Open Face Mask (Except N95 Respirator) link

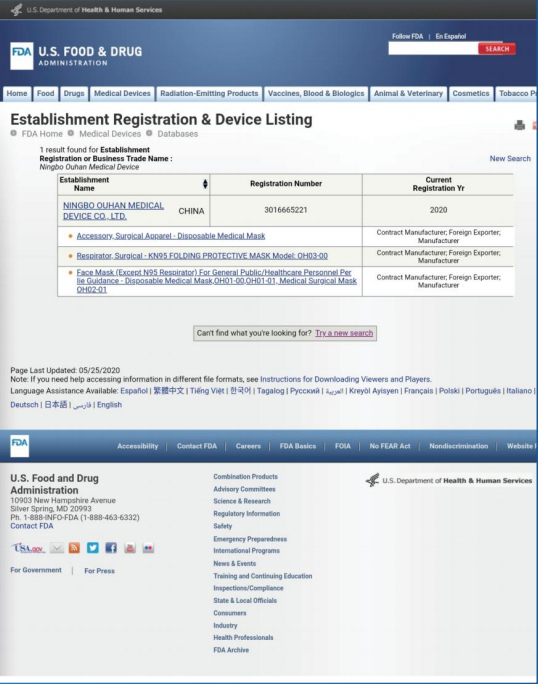[x=216, y=281]
